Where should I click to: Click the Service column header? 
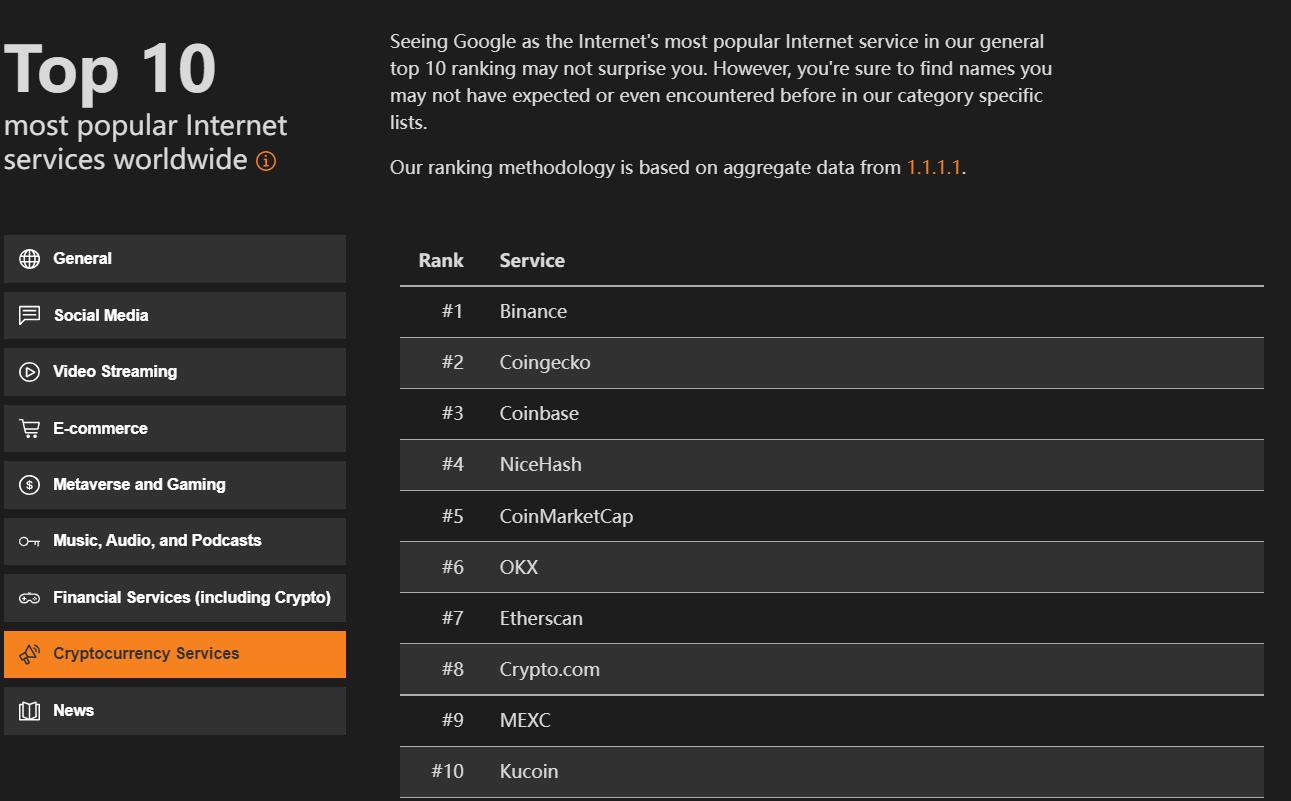pyautogui.click(x=532, y=261)
